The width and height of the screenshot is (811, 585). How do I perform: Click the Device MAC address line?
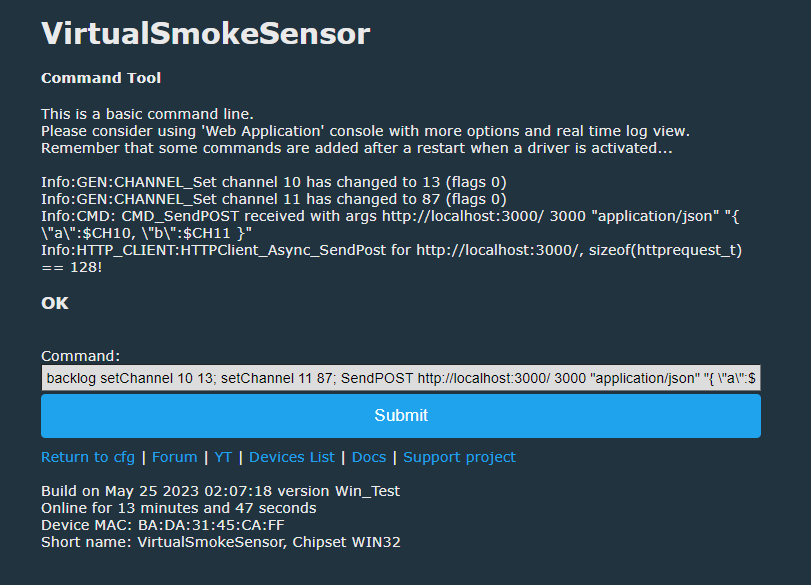coord(162,525)
